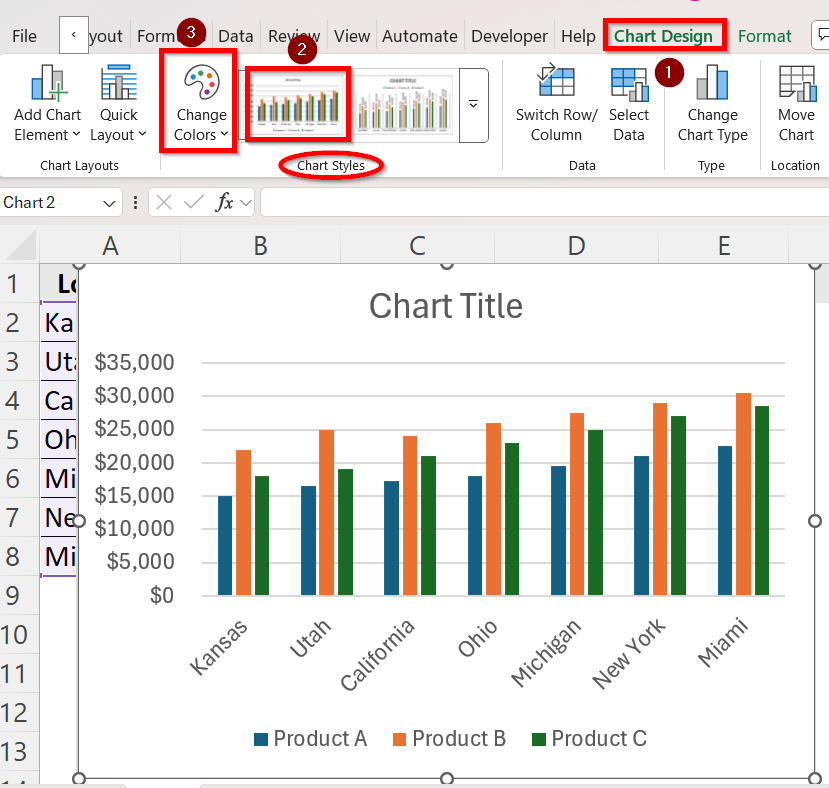Select the second chart style thumbnail
Screen dimensions: 829x788
coord(405,104)
